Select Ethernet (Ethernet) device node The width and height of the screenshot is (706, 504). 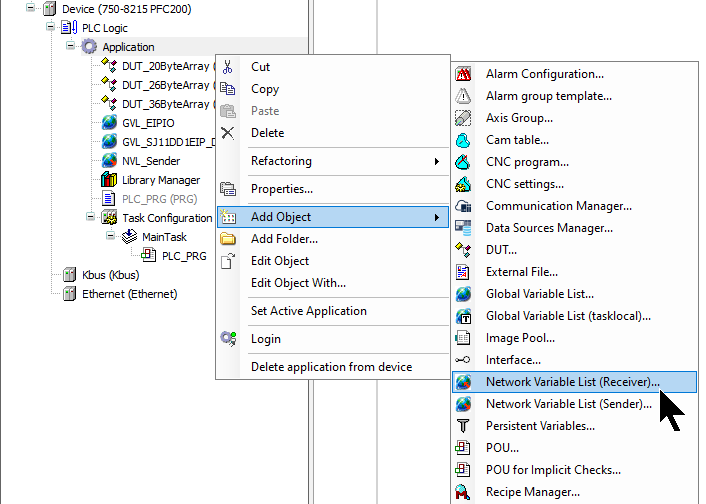(x=130, y=294)
